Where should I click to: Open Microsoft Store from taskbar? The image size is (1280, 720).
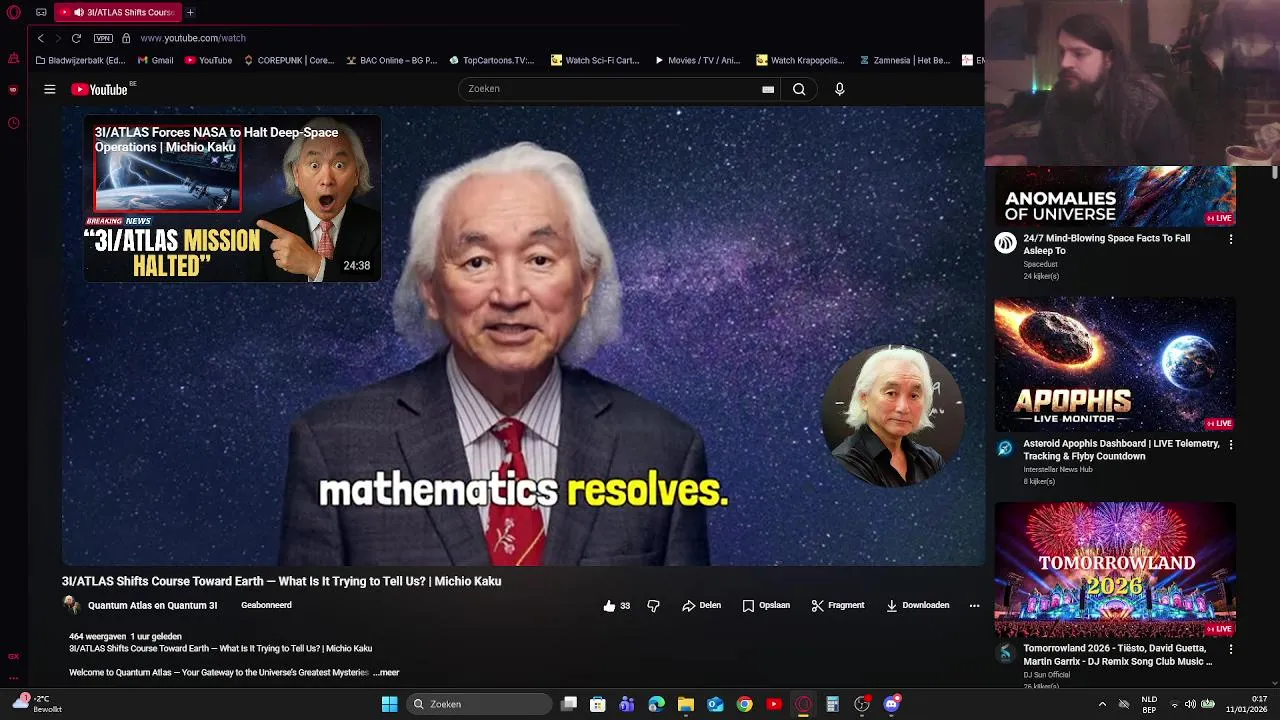597,704
